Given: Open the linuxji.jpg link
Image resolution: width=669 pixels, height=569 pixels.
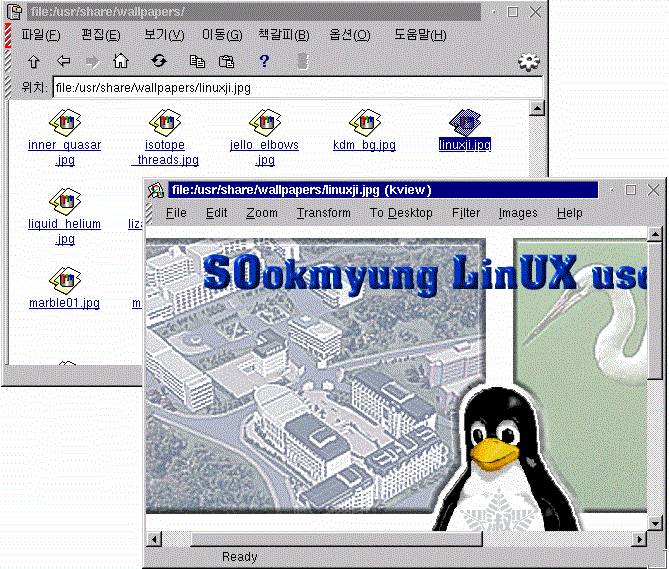Looking at the screenshot, I should 465,145.
